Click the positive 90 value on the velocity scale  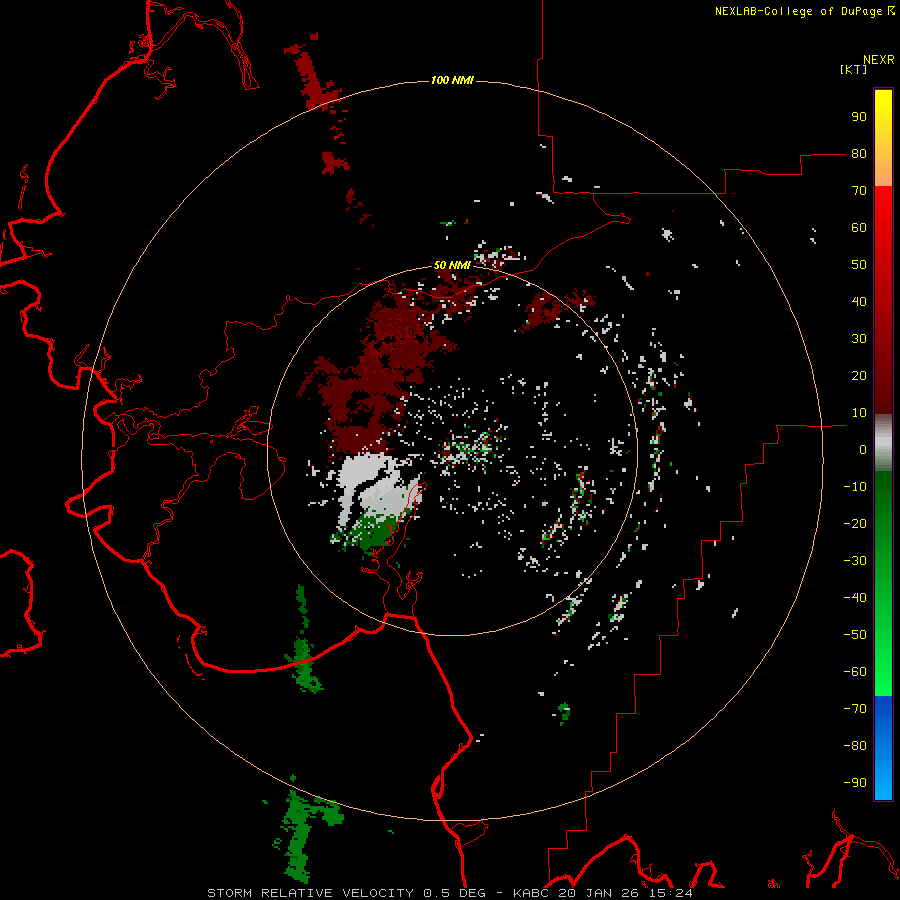[x=859, y=117]
